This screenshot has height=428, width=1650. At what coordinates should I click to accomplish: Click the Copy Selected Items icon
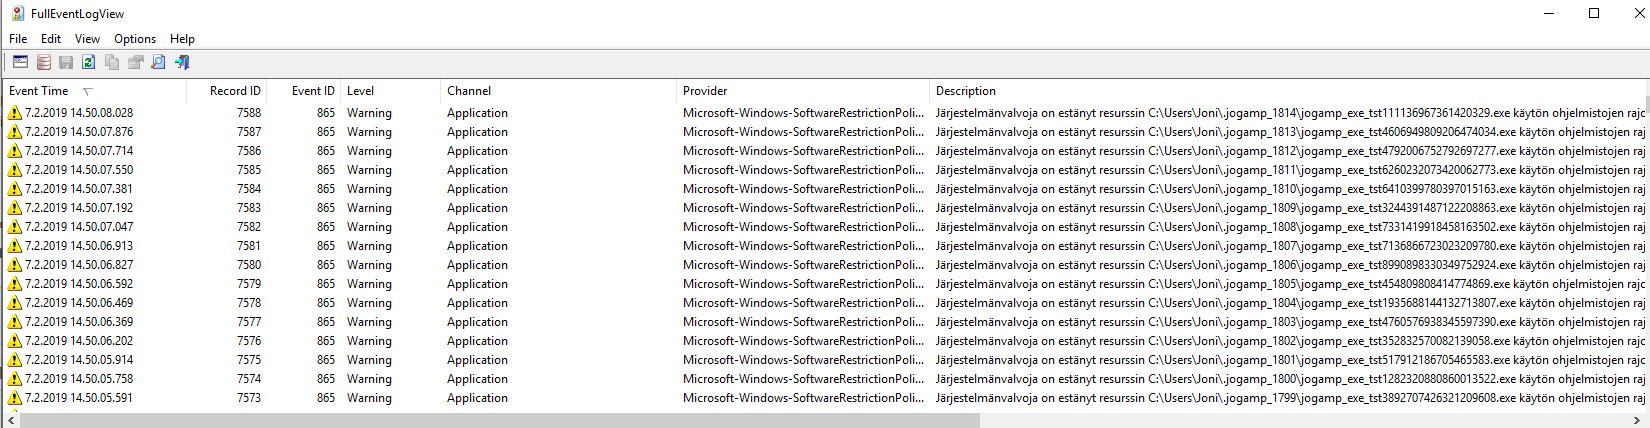coord(112,62)
